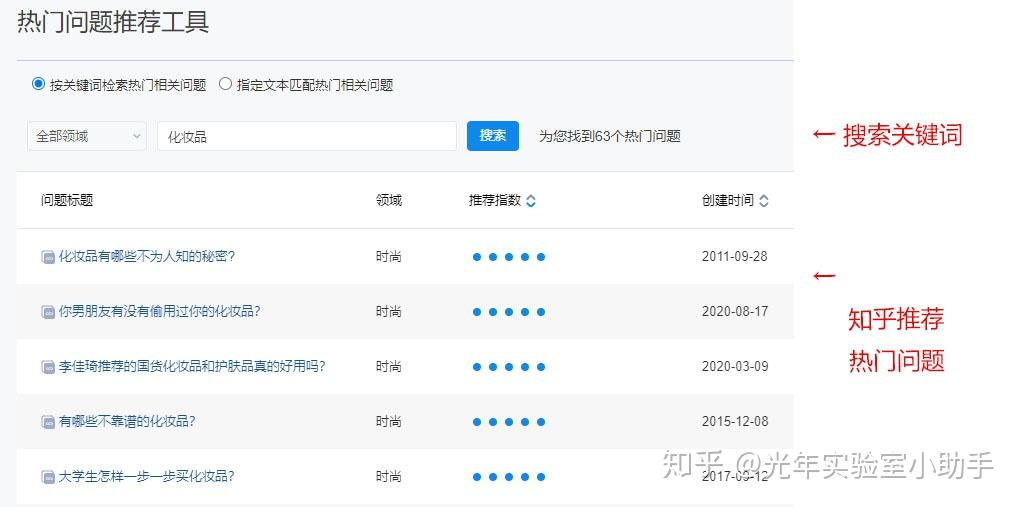Open question 李佳琦推荐的国货化妆品和护肤品真的好用吗?
Screen dimensions: 1020x507
pyautogui.click(x=192, y=366)
